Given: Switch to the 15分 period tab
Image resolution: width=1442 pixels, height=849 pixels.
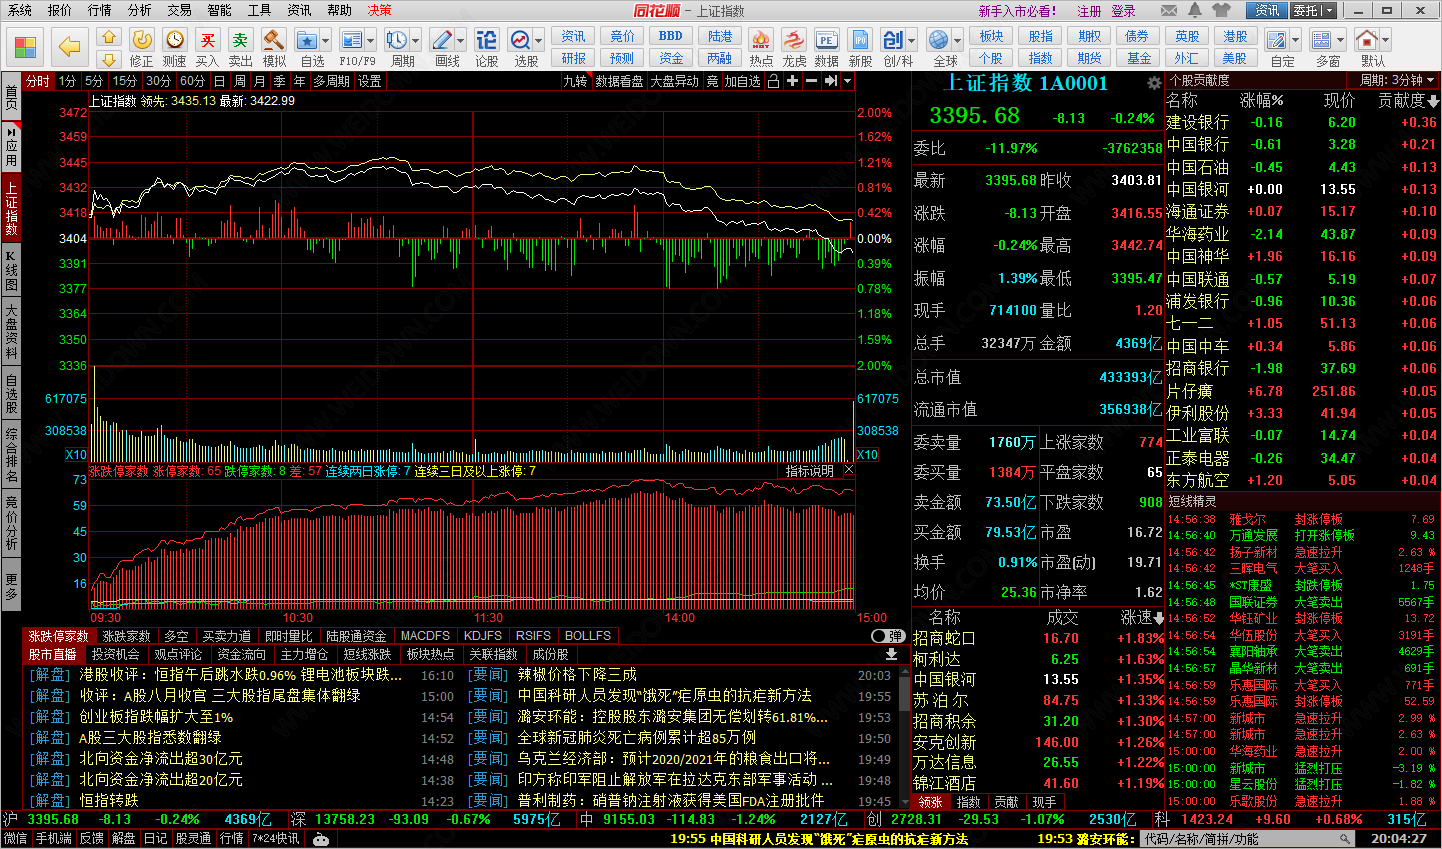Looking at the screenshot, I should tap(124, 81).
